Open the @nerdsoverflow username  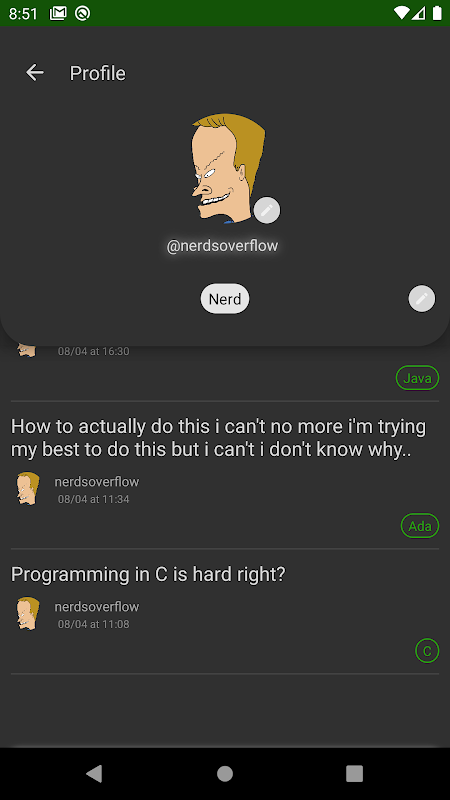222,246
